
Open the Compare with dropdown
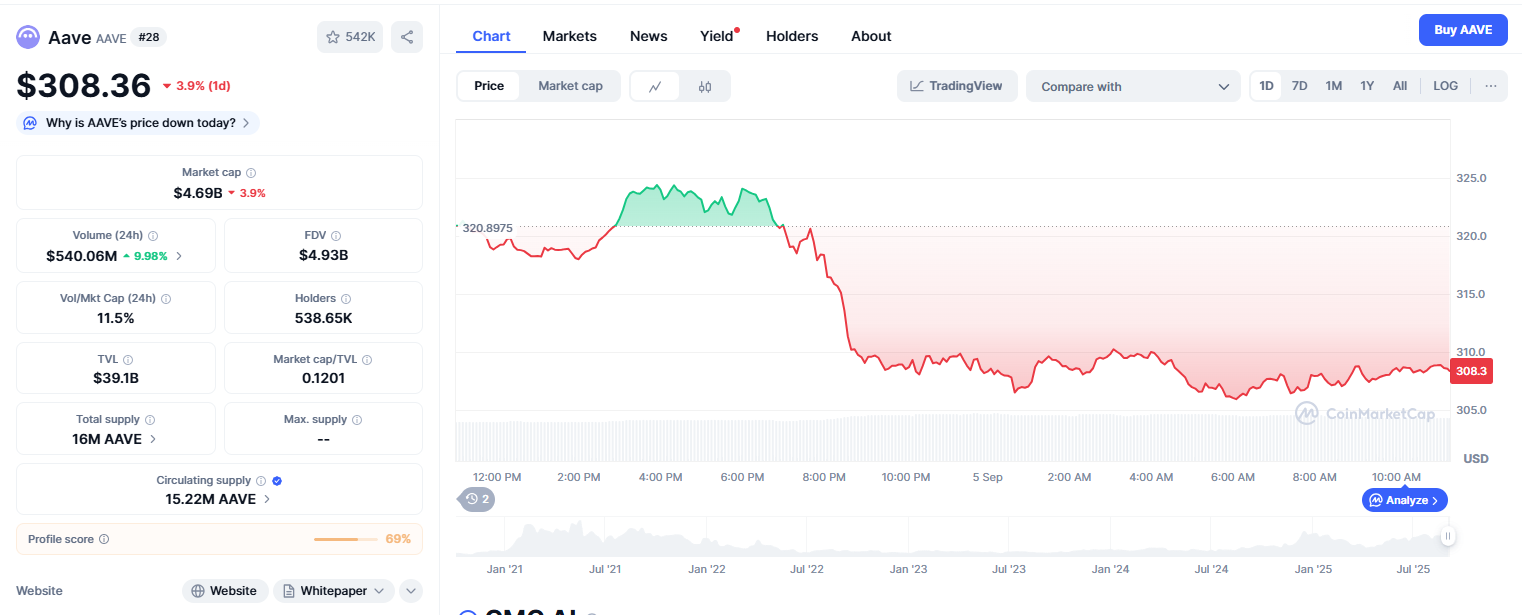1133,86
